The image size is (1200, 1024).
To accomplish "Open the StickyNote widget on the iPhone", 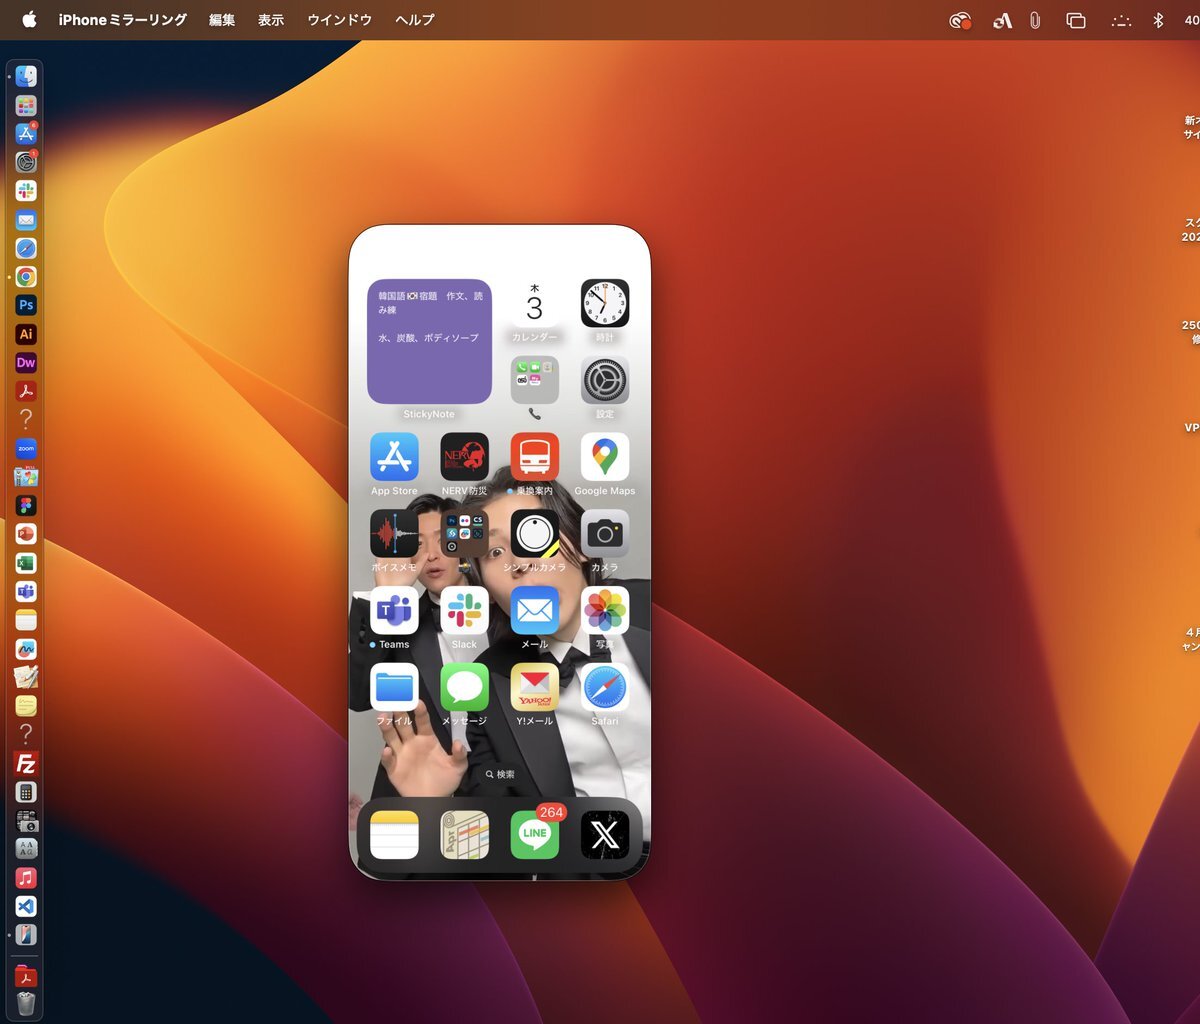I will 429,341.
